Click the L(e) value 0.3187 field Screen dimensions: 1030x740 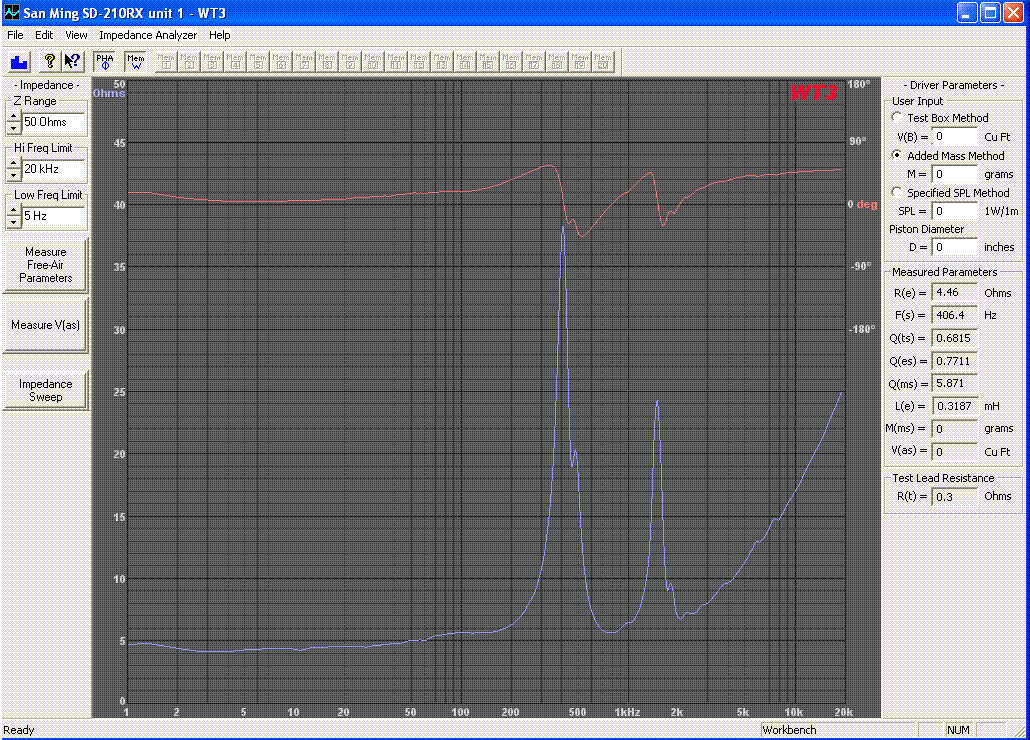coord(954,406)
